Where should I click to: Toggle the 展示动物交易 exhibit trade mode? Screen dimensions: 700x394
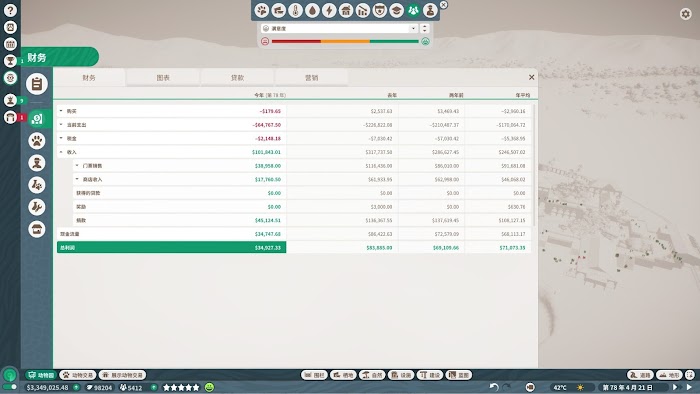[x=122, y=375]
